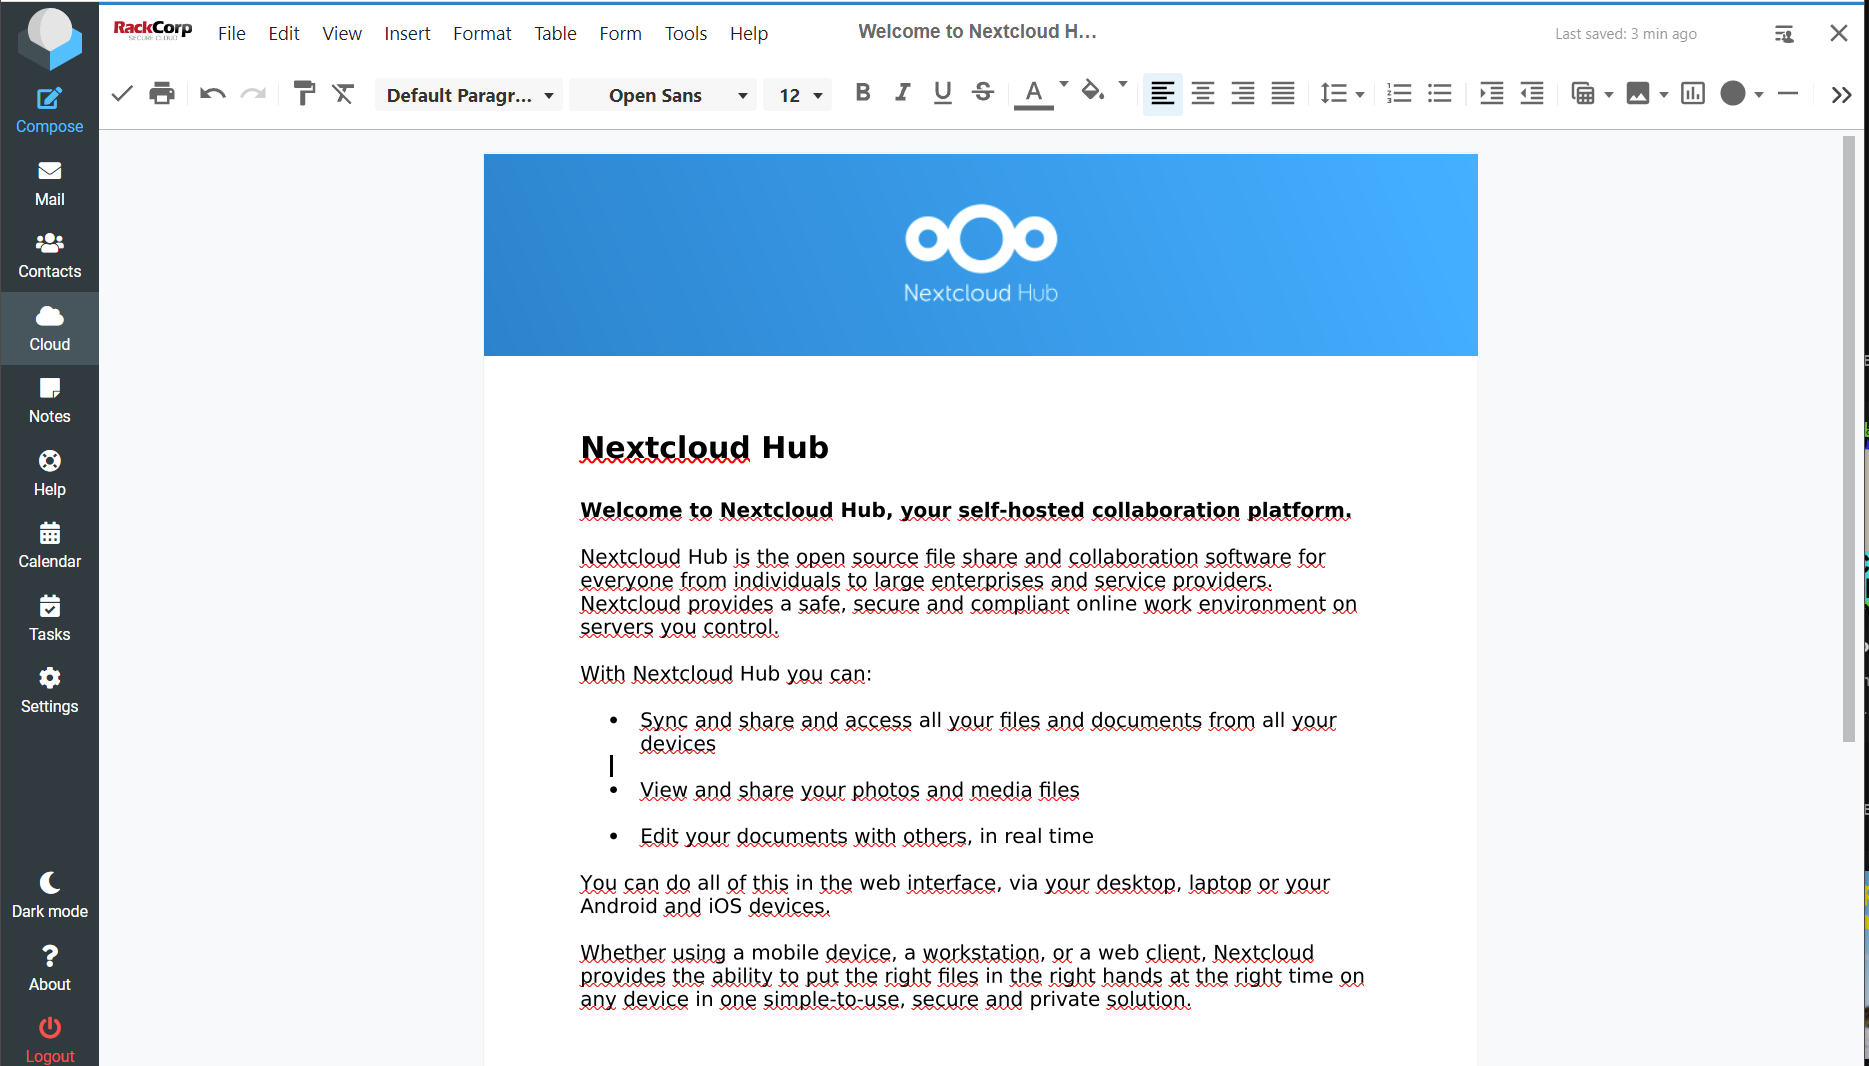Open Help lifebuoy in the sidebar
1869x1066 pixels.
point(49,474)
